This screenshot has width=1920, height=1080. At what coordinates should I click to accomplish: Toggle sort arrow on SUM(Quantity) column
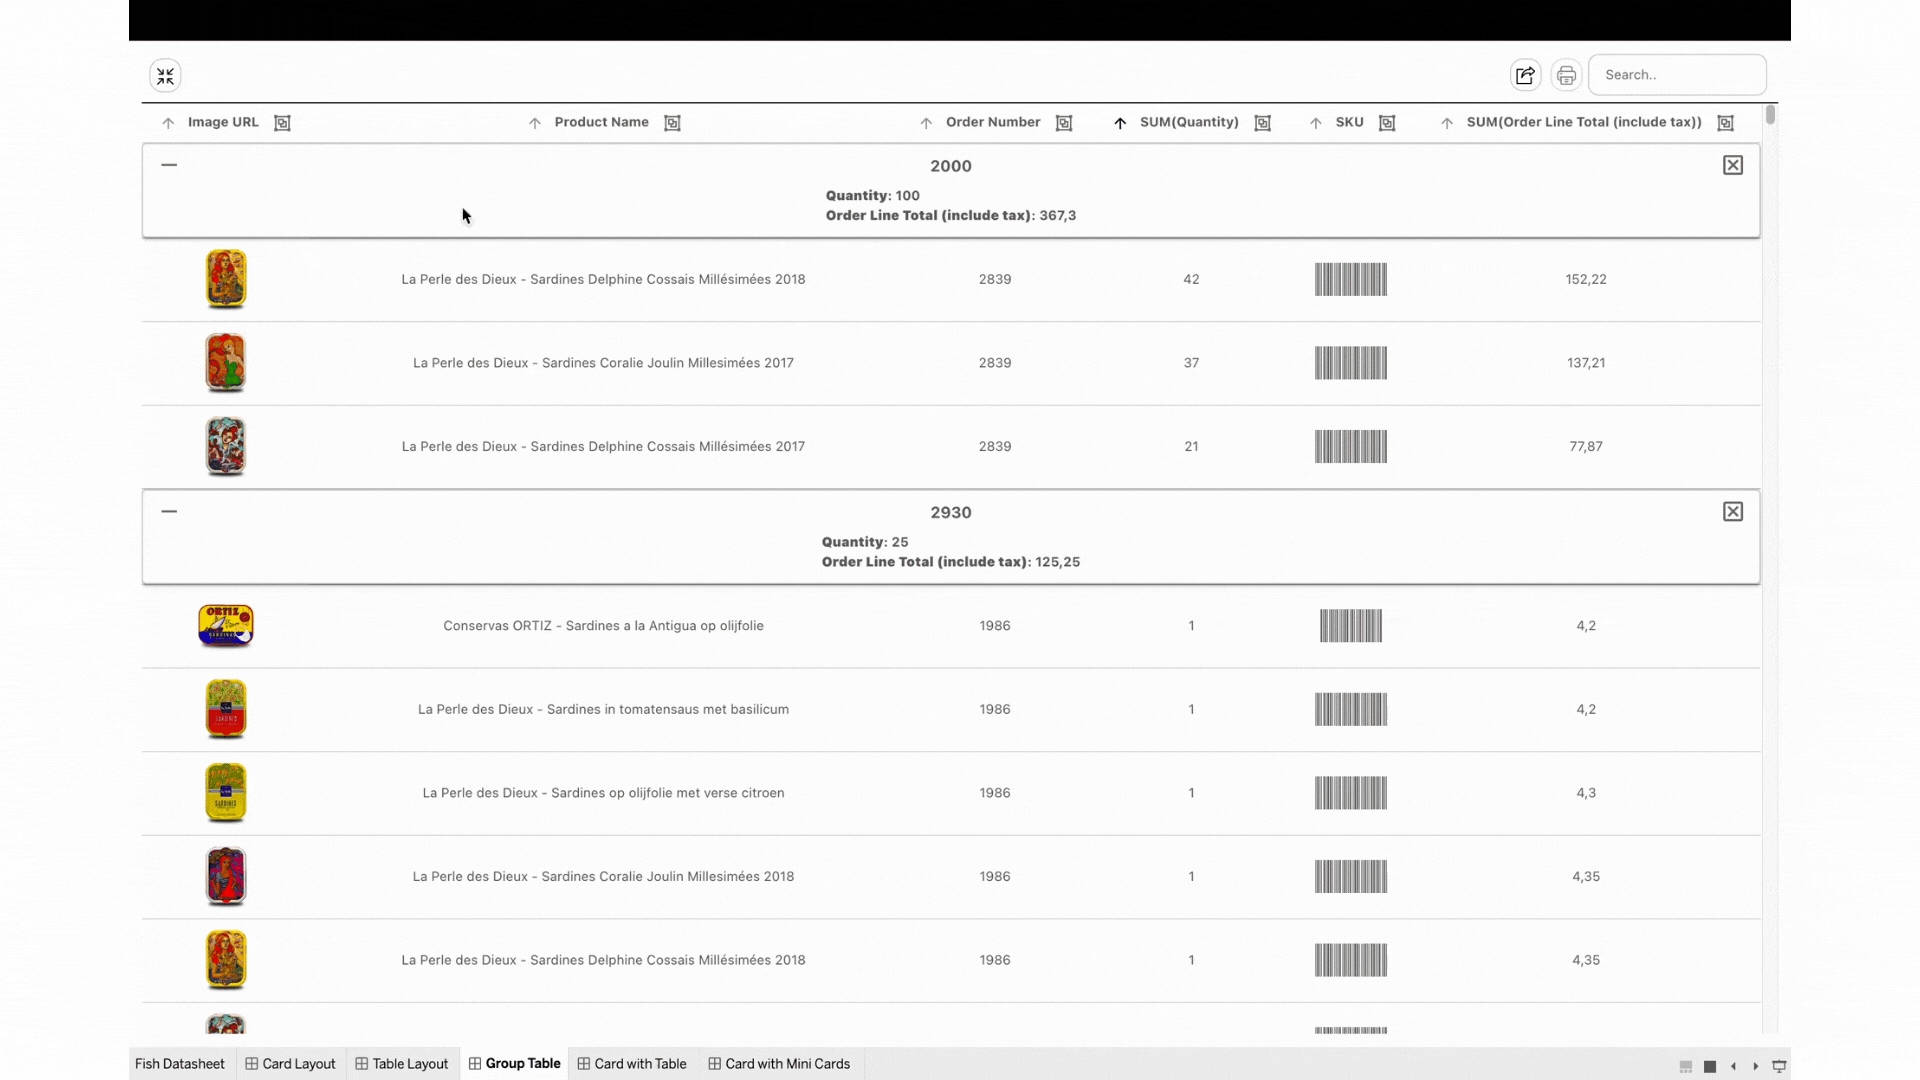1120,123
